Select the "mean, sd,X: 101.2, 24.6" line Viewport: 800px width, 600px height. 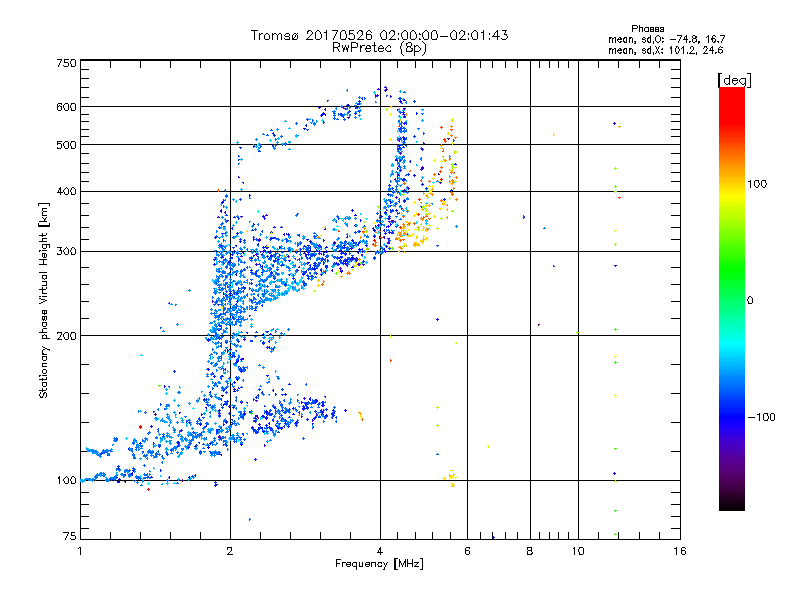click(x=665, y=50)
